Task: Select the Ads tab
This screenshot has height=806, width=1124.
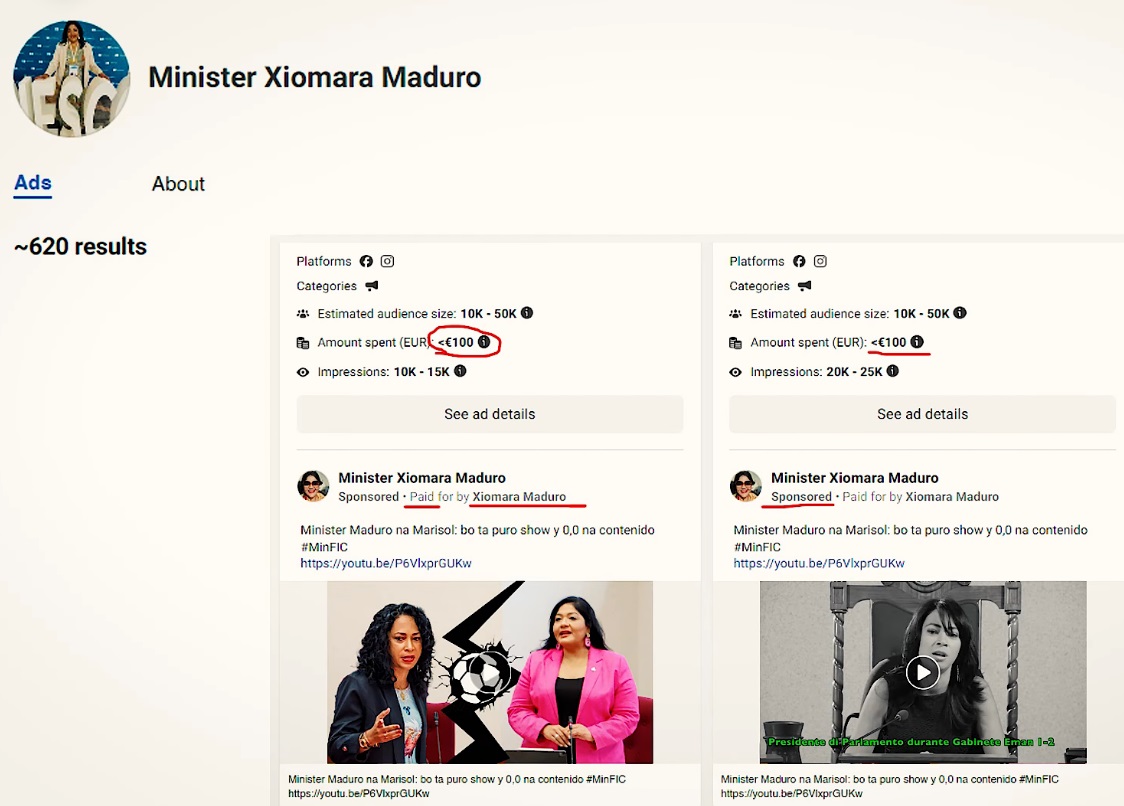Action: tap(33, 184)
